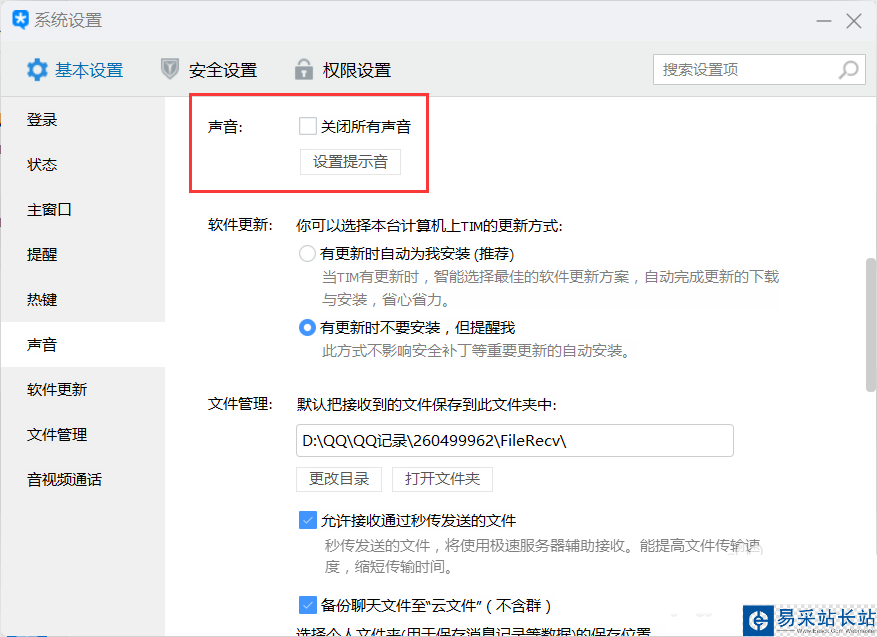Click the 设置提示音 button
This screenshot has height=637, width=877.
click(x=350, y=162)
